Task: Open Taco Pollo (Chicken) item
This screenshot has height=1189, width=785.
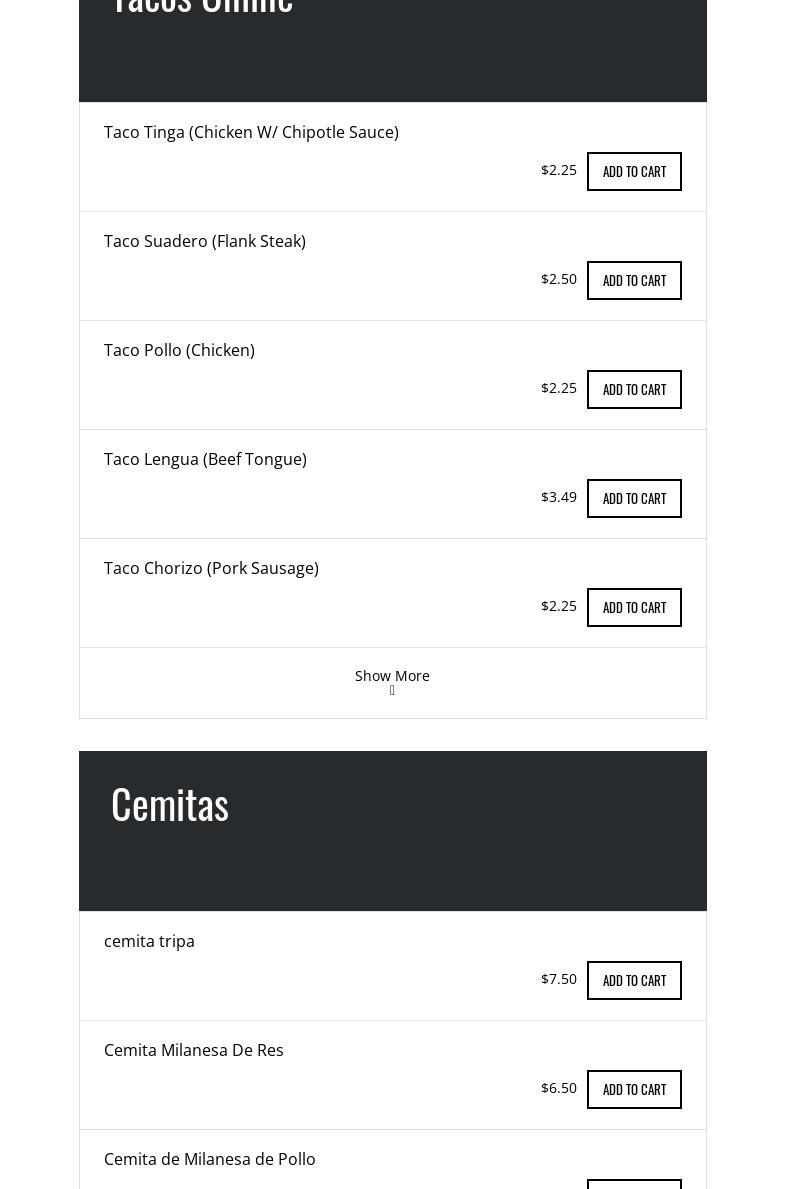Action: 179,350
